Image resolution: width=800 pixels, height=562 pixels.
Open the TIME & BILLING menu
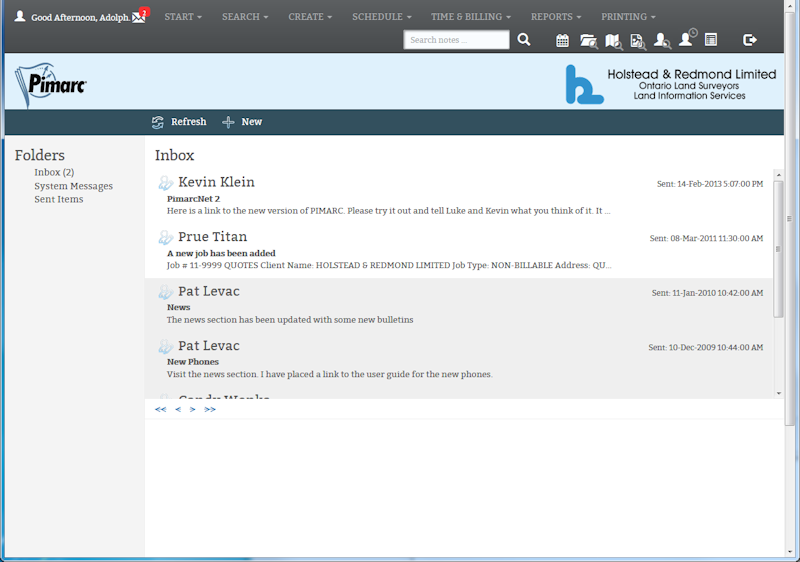point(470,17)
